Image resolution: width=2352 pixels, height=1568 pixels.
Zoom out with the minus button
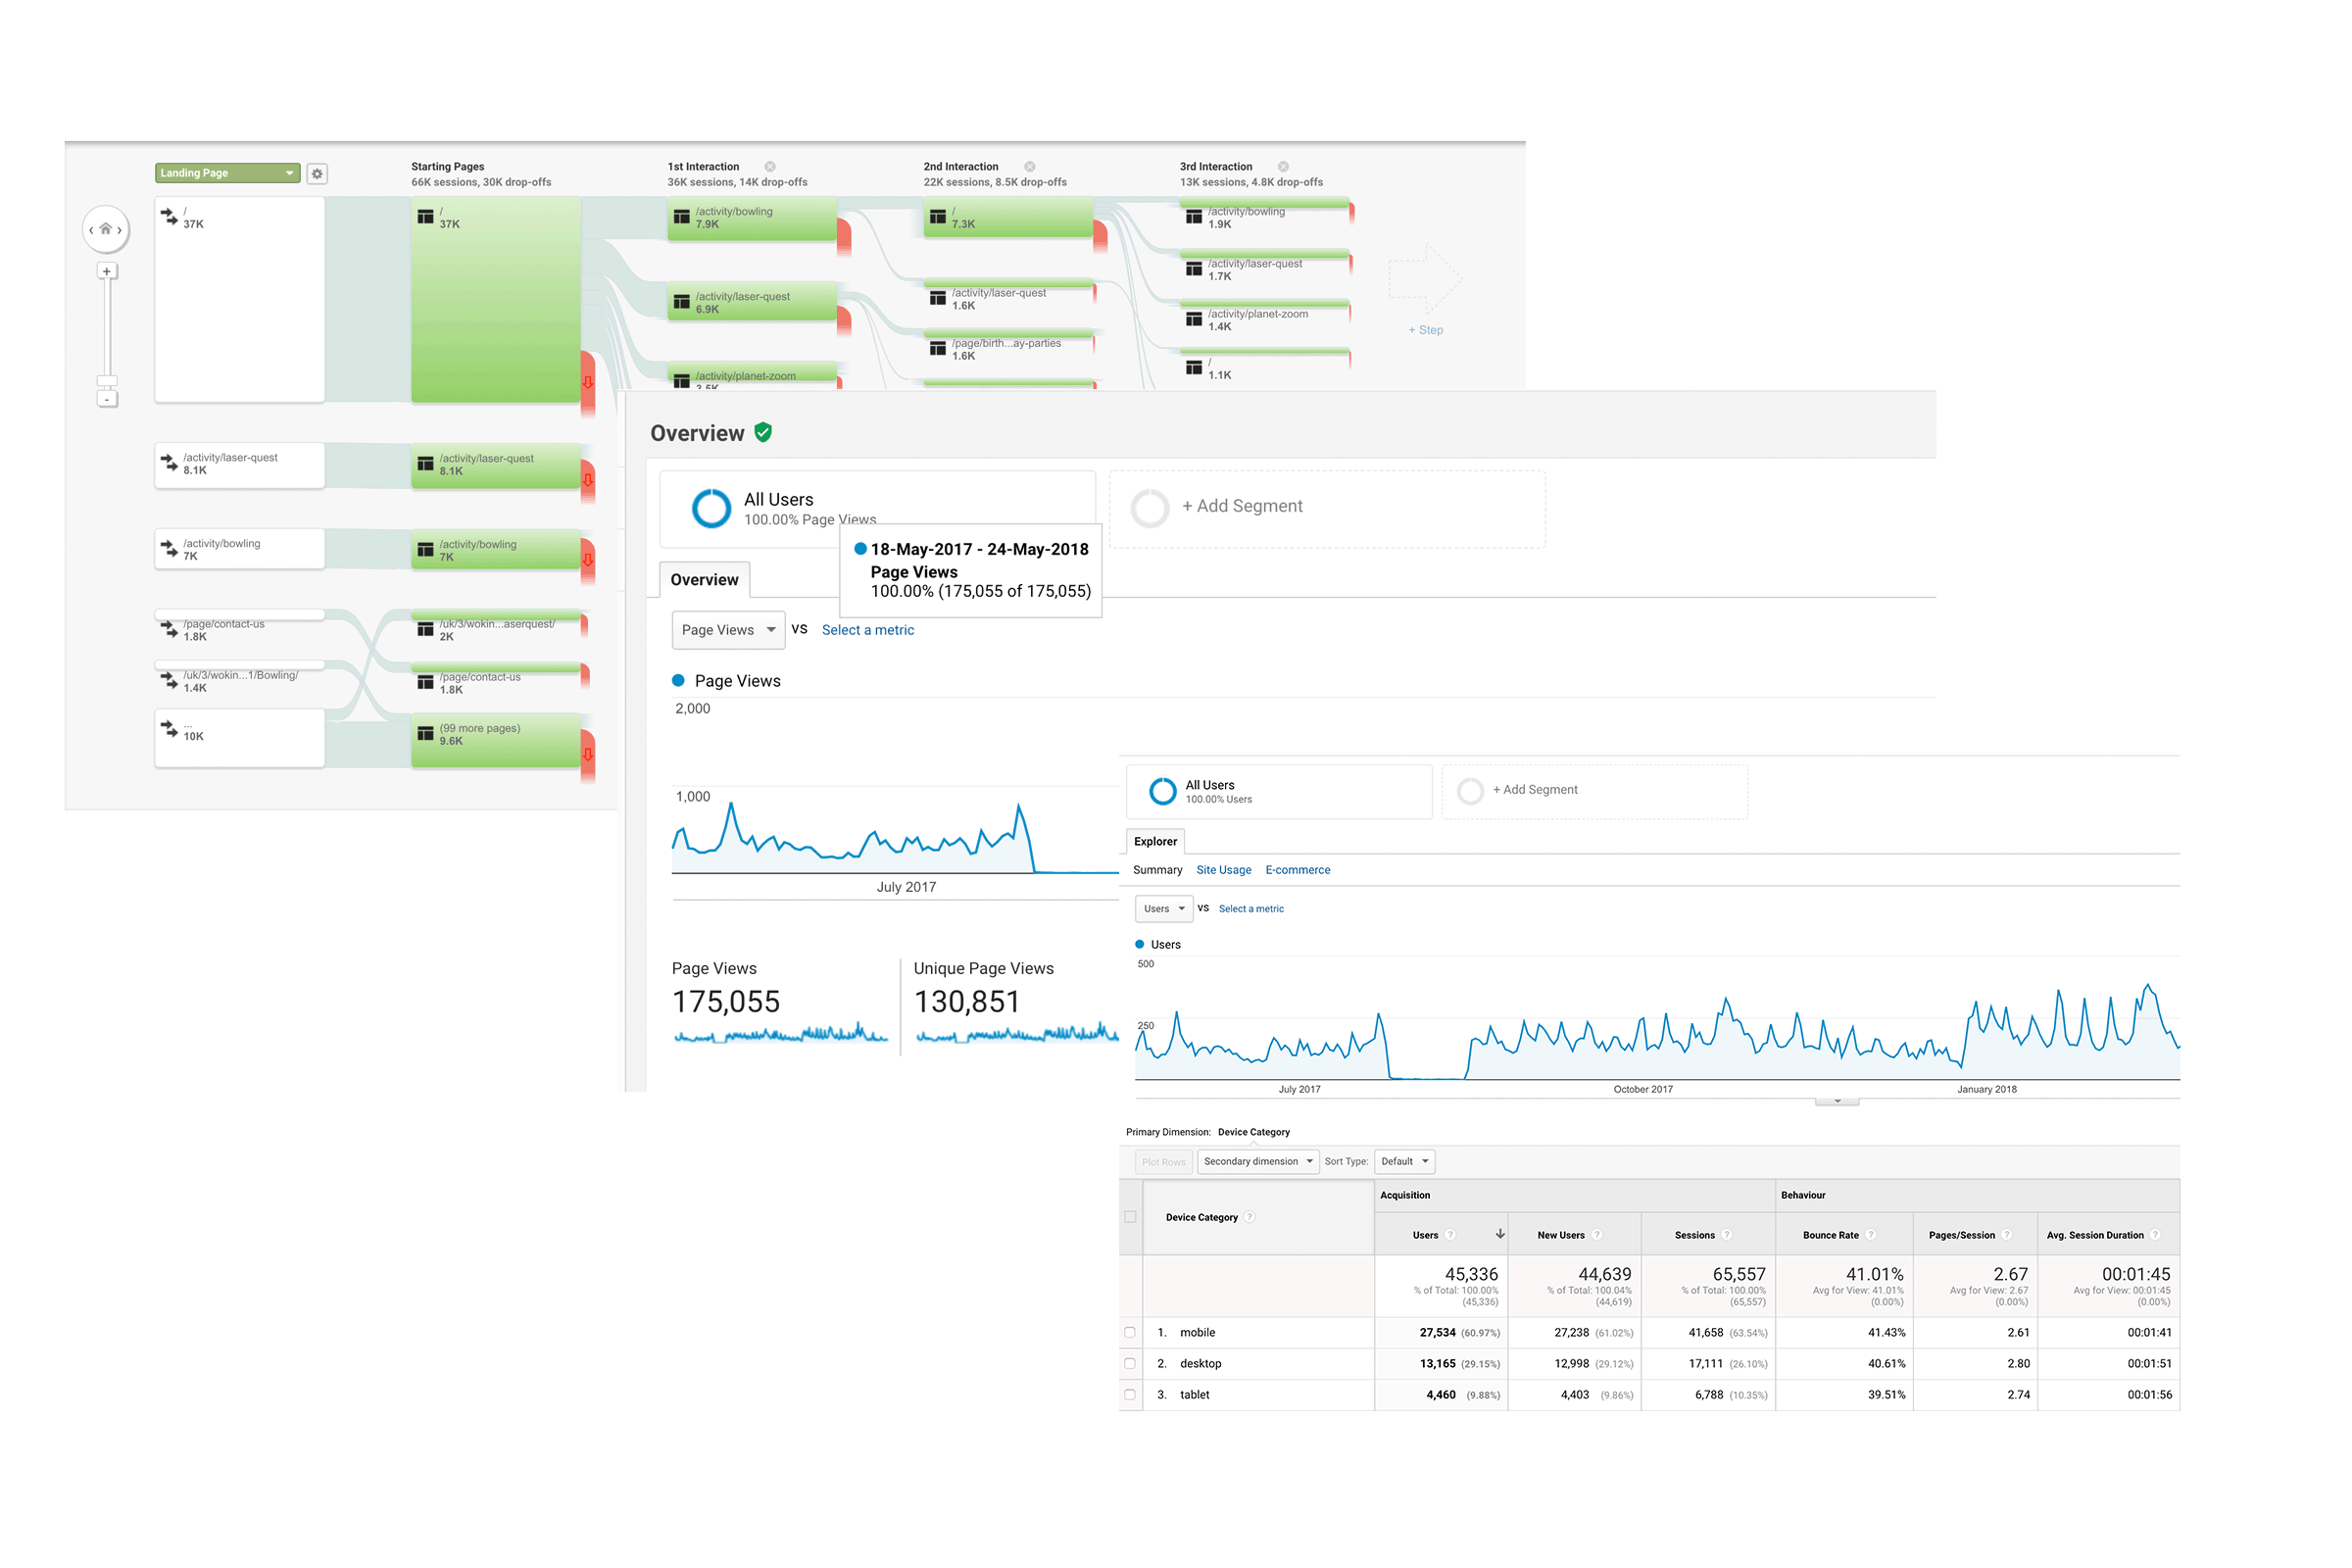(x=107, y=399)
